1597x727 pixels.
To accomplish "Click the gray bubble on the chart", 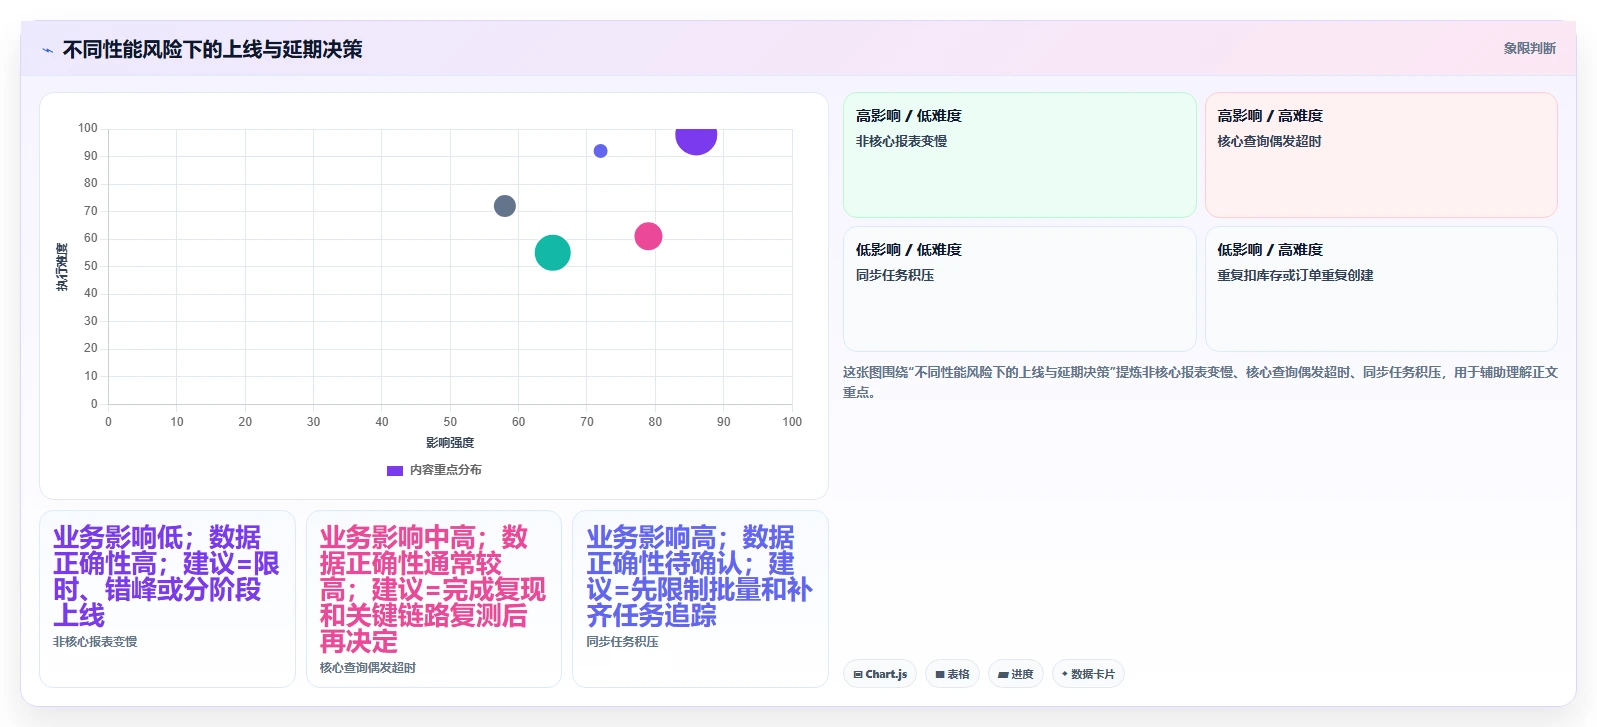I will [x=505, y=206].
